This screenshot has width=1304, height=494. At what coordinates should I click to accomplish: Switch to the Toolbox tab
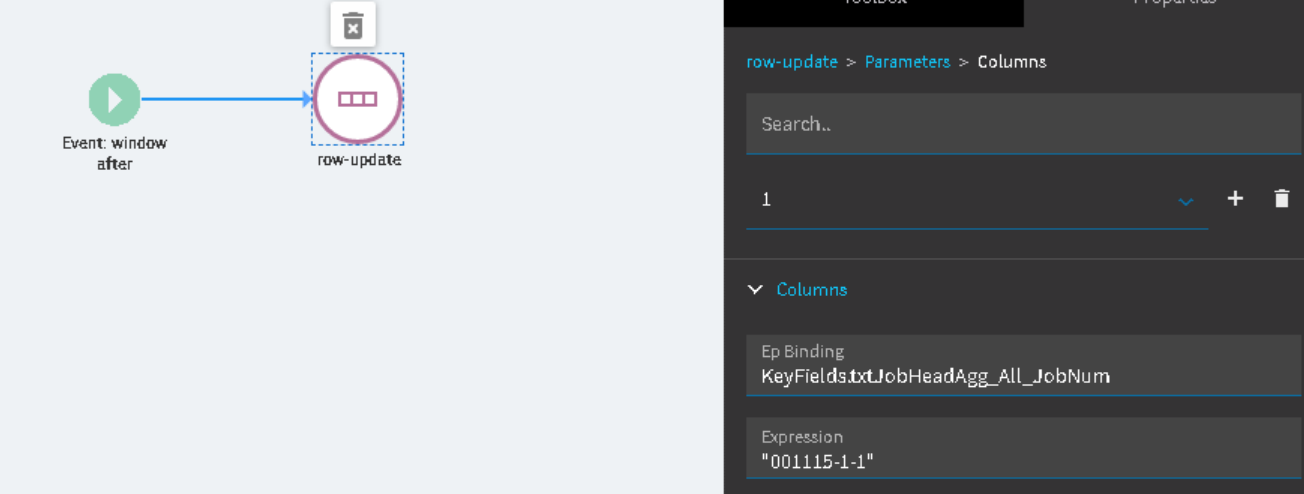click(874, 4)
